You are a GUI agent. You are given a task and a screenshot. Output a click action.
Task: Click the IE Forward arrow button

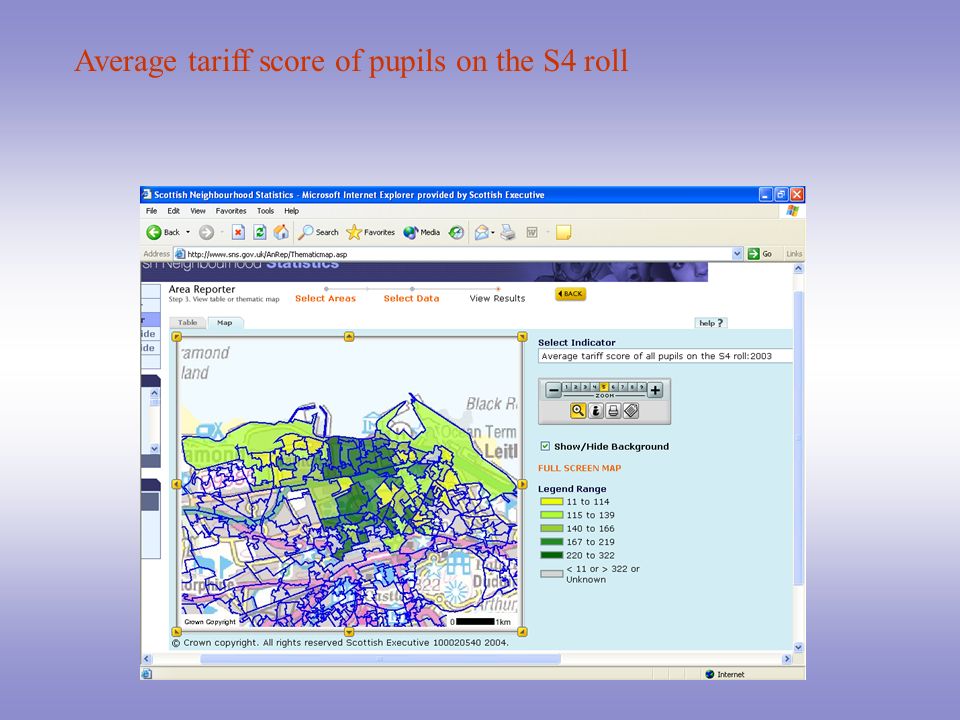206,232
